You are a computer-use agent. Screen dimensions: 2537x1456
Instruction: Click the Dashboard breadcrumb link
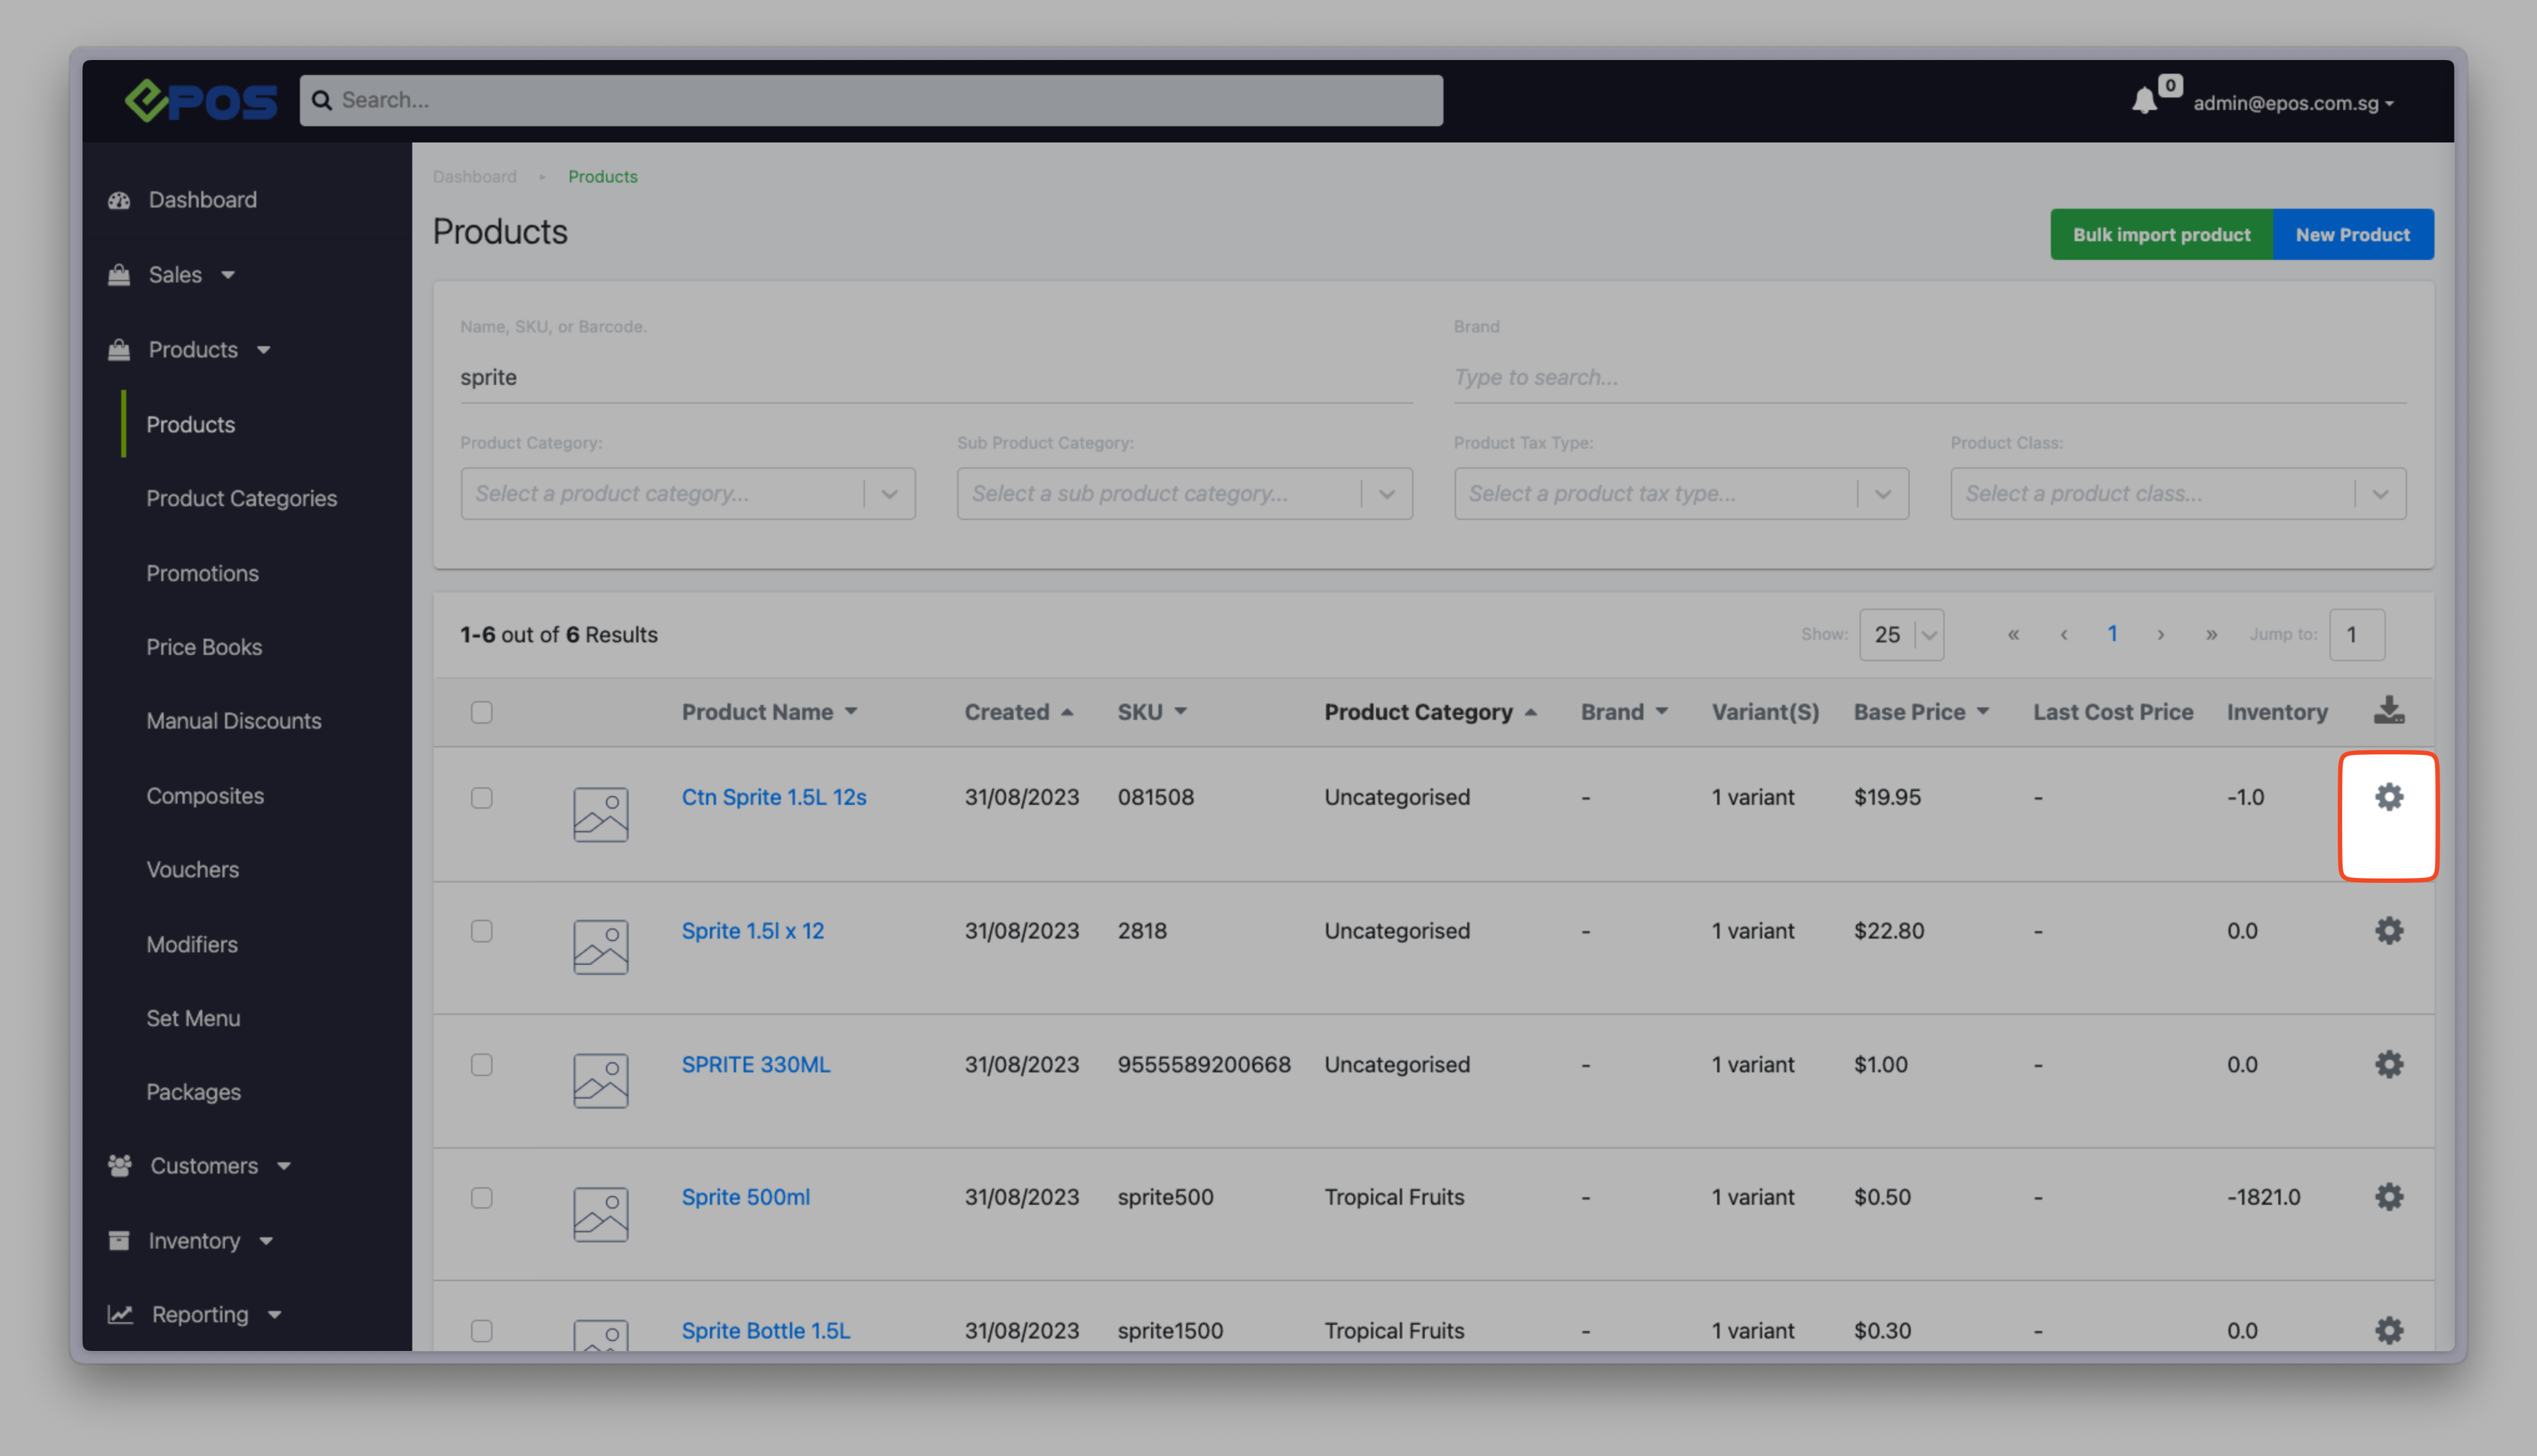coord(475,176)
